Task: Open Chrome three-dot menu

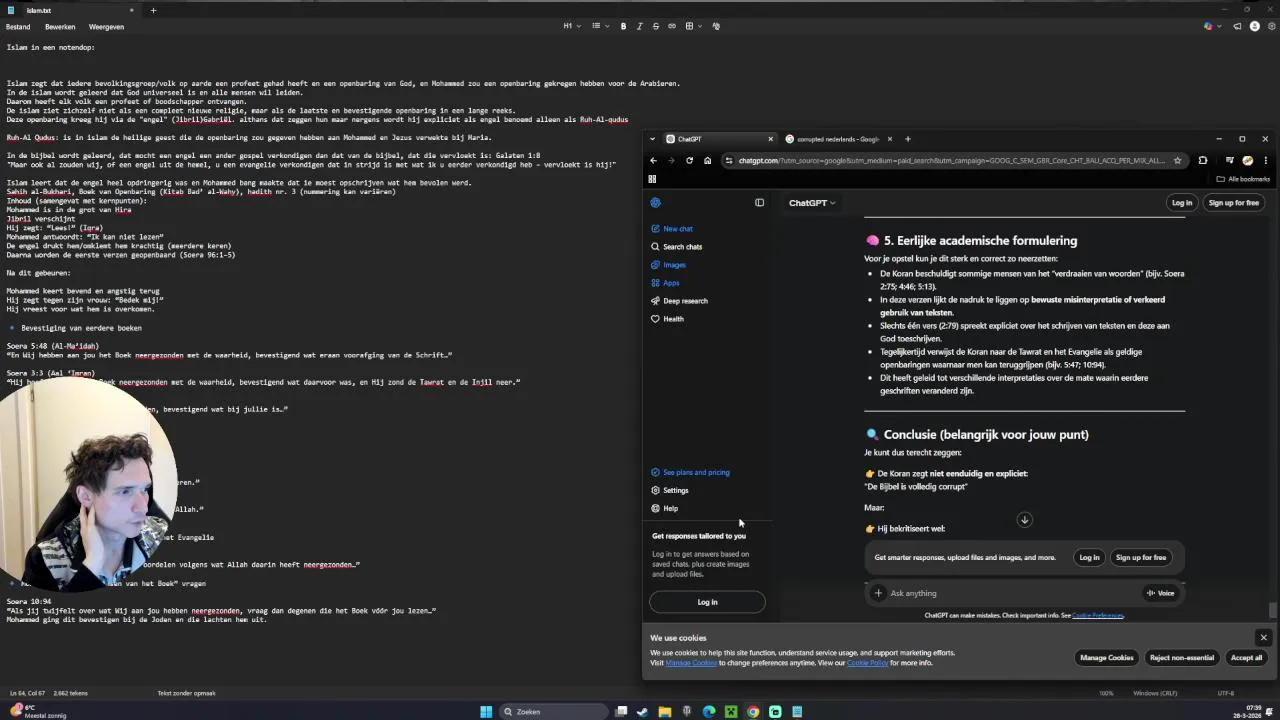Action: click(x=1265, y=160)
